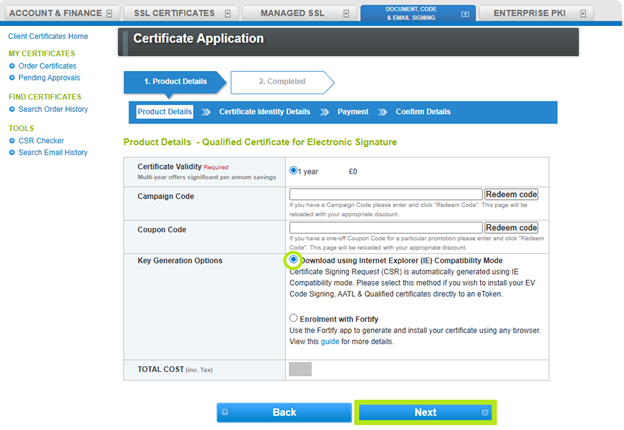Select the Enrolment with Fortify option

[293, 318]
